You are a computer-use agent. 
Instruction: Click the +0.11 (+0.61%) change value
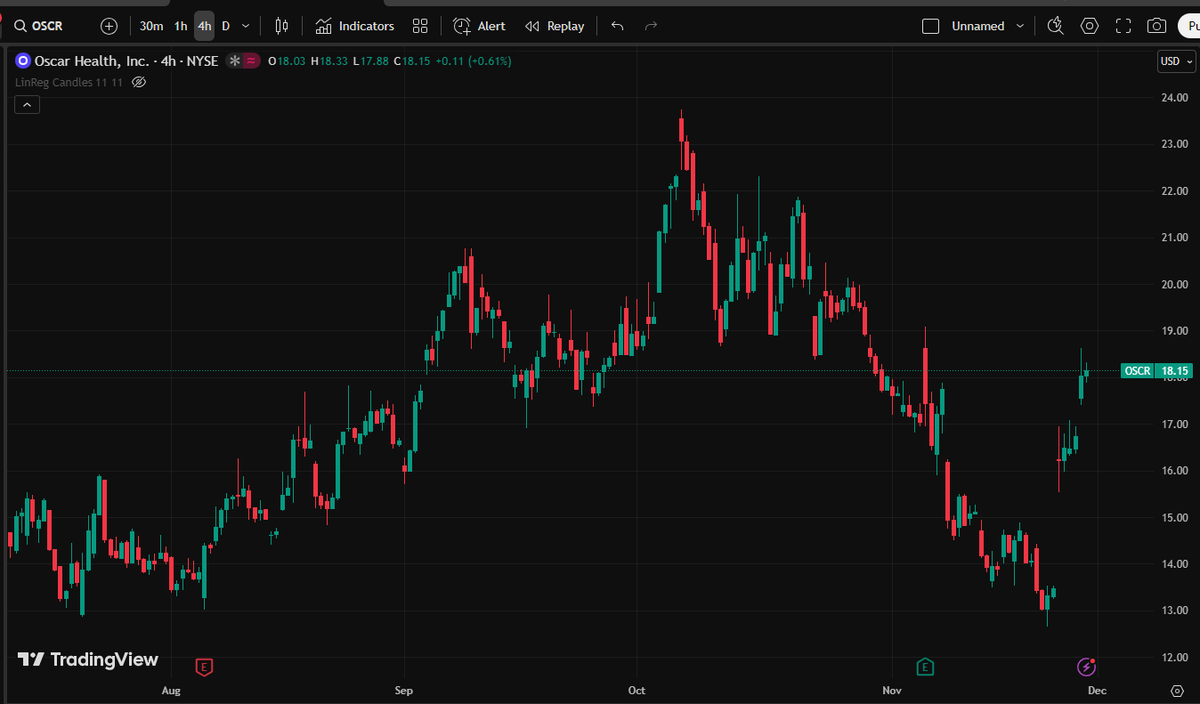473,61
